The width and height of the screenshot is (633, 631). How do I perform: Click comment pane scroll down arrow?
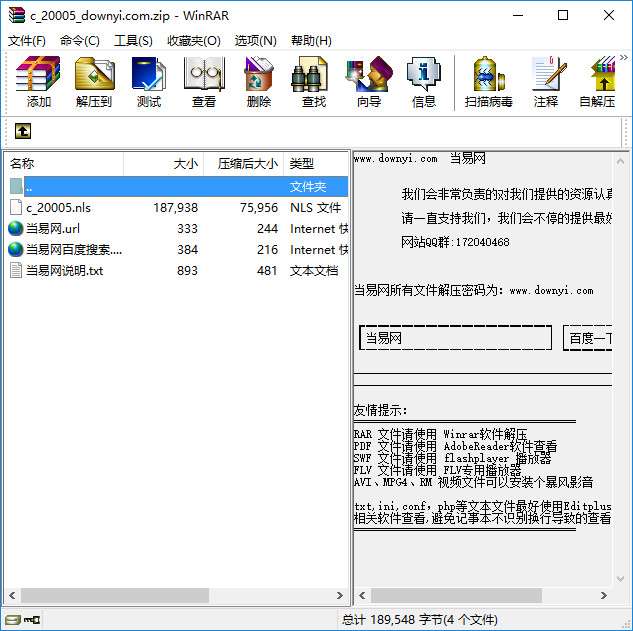(x=621, y=579)
